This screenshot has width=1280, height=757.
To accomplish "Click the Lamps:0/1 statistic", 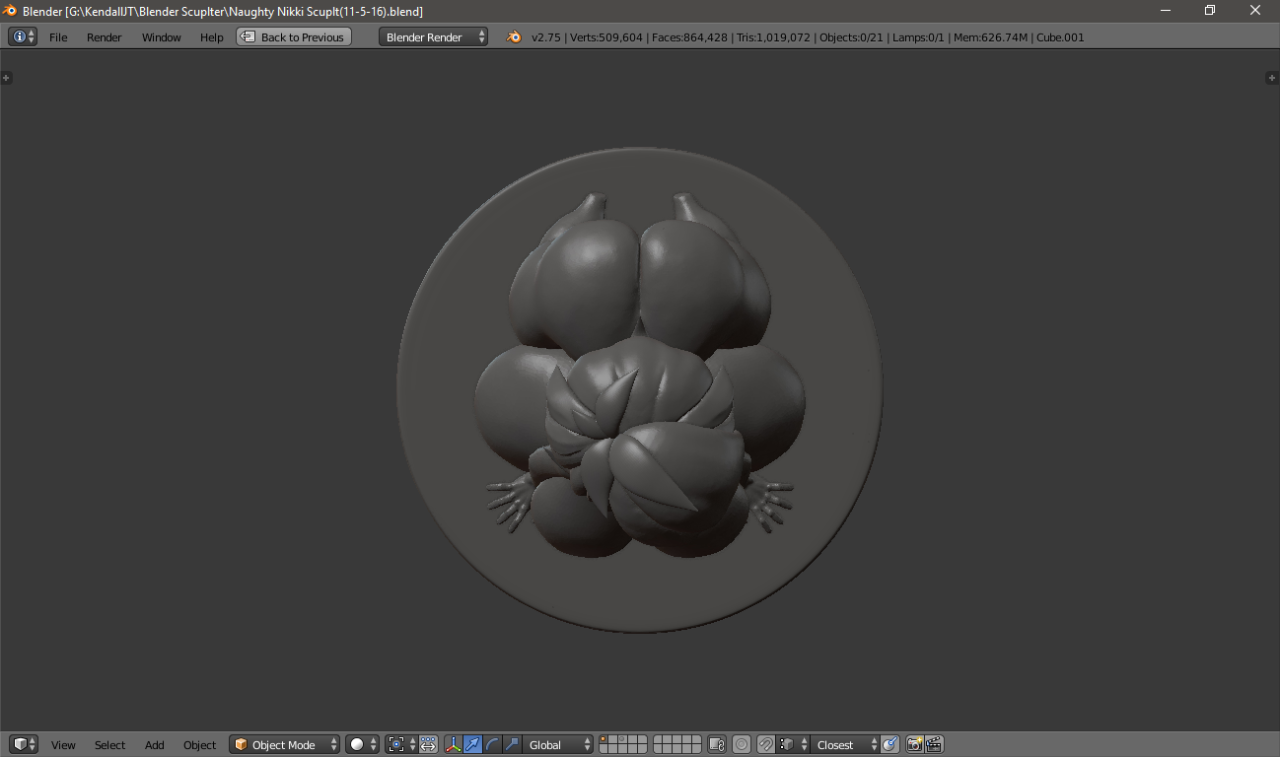I will [918, 37].
